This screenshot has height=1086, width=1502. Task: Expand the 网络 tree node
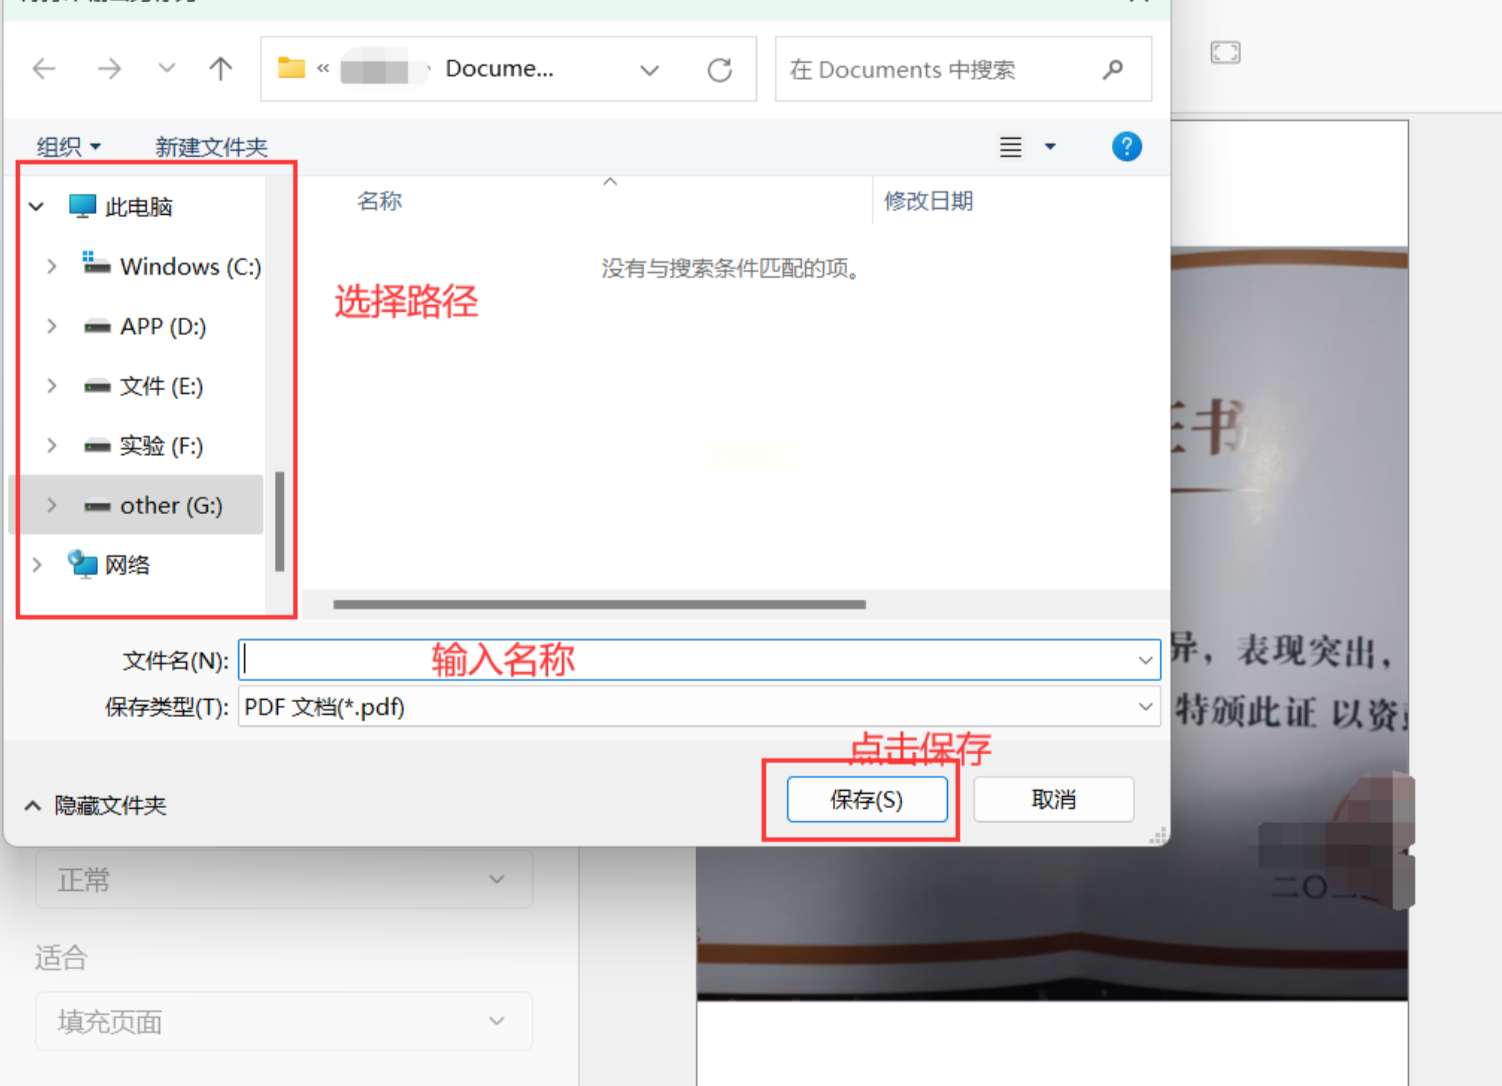point(37,565)
